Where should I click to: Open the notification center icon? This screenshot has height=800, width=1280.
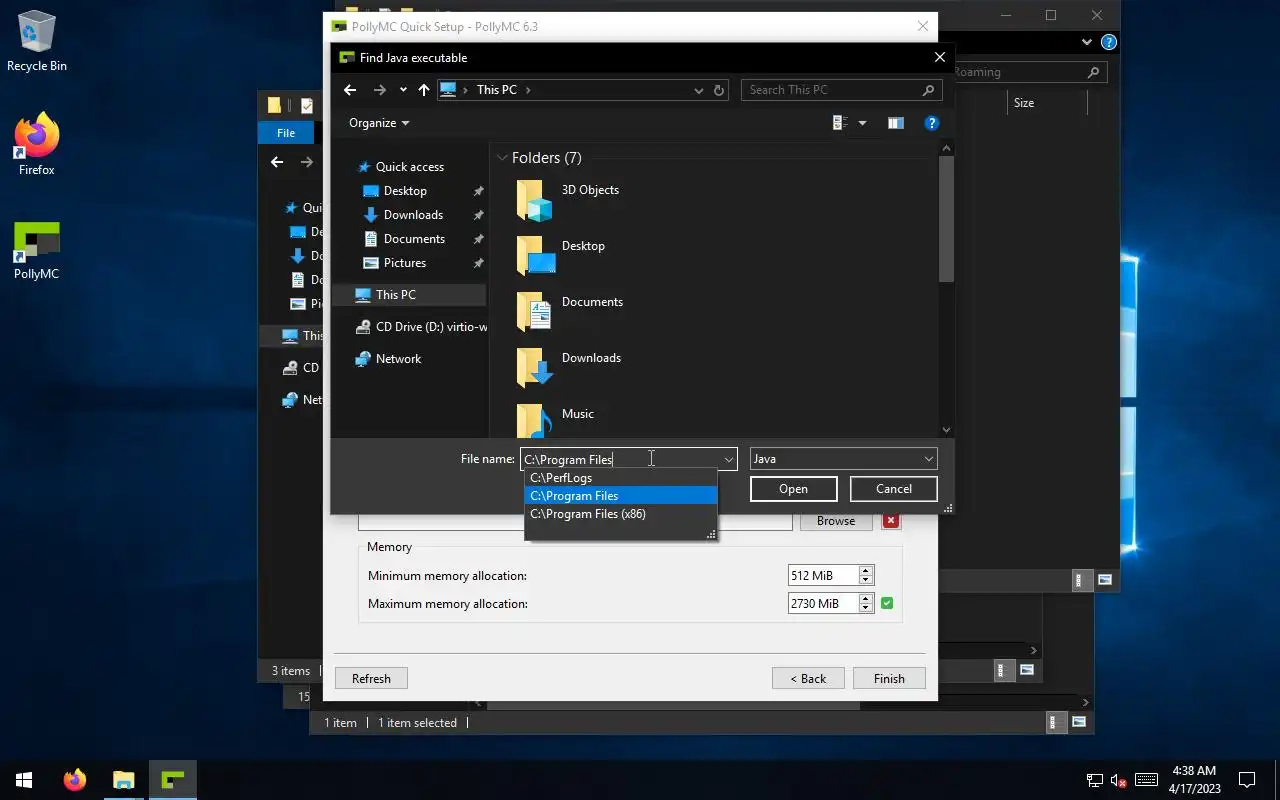point(1247,780)
